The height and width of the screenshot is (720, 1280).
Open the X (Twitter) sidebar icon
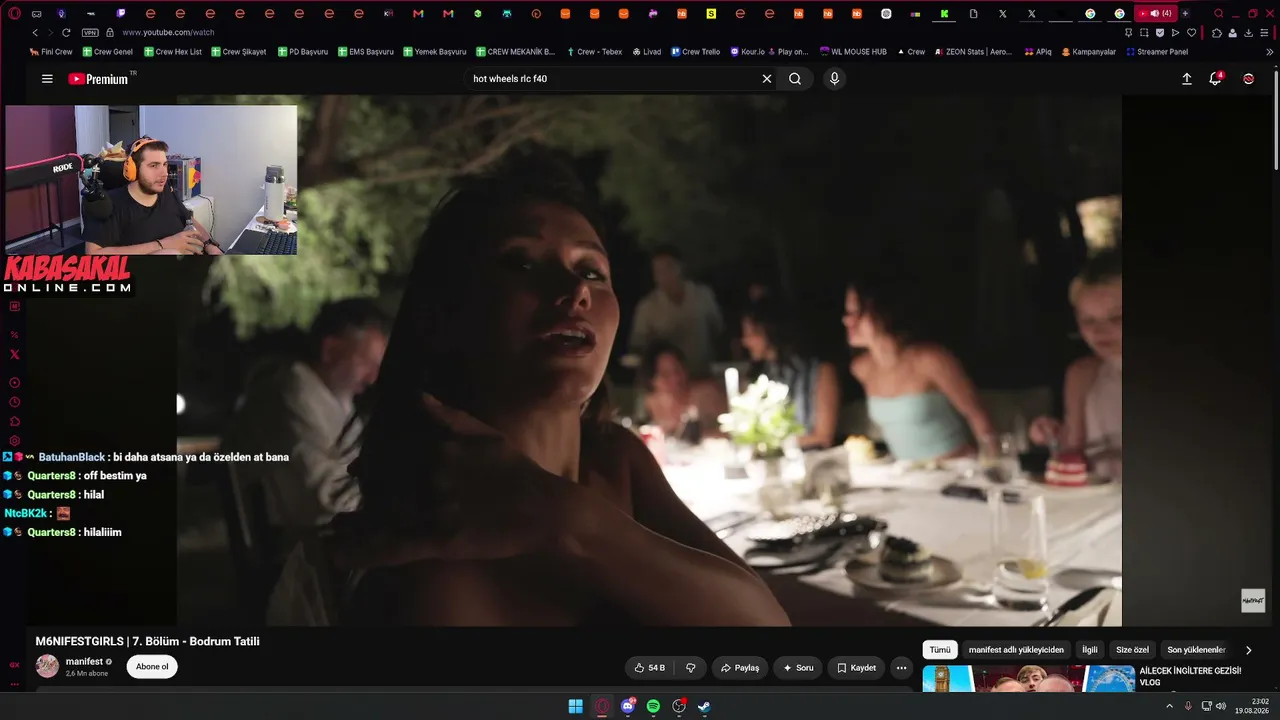pyautogui.click(x=14, y=354)
